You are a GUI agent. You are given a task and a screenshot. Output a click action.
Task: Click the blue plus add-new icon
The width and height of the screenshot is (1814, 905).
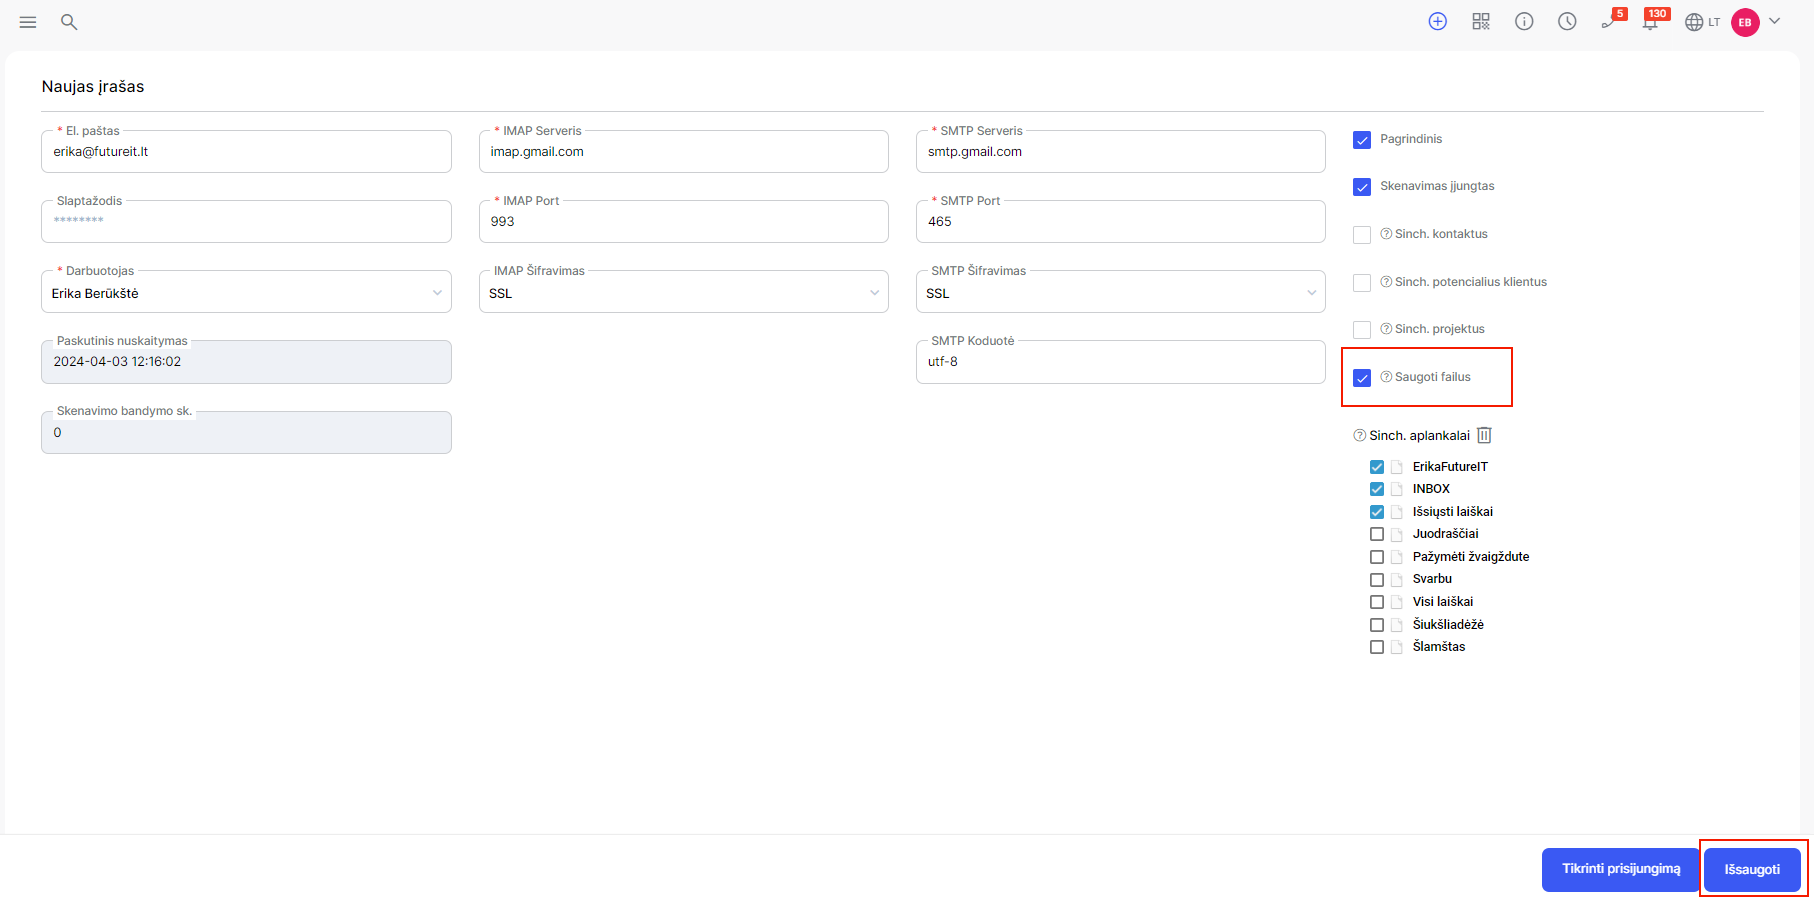coord(1438,22)
